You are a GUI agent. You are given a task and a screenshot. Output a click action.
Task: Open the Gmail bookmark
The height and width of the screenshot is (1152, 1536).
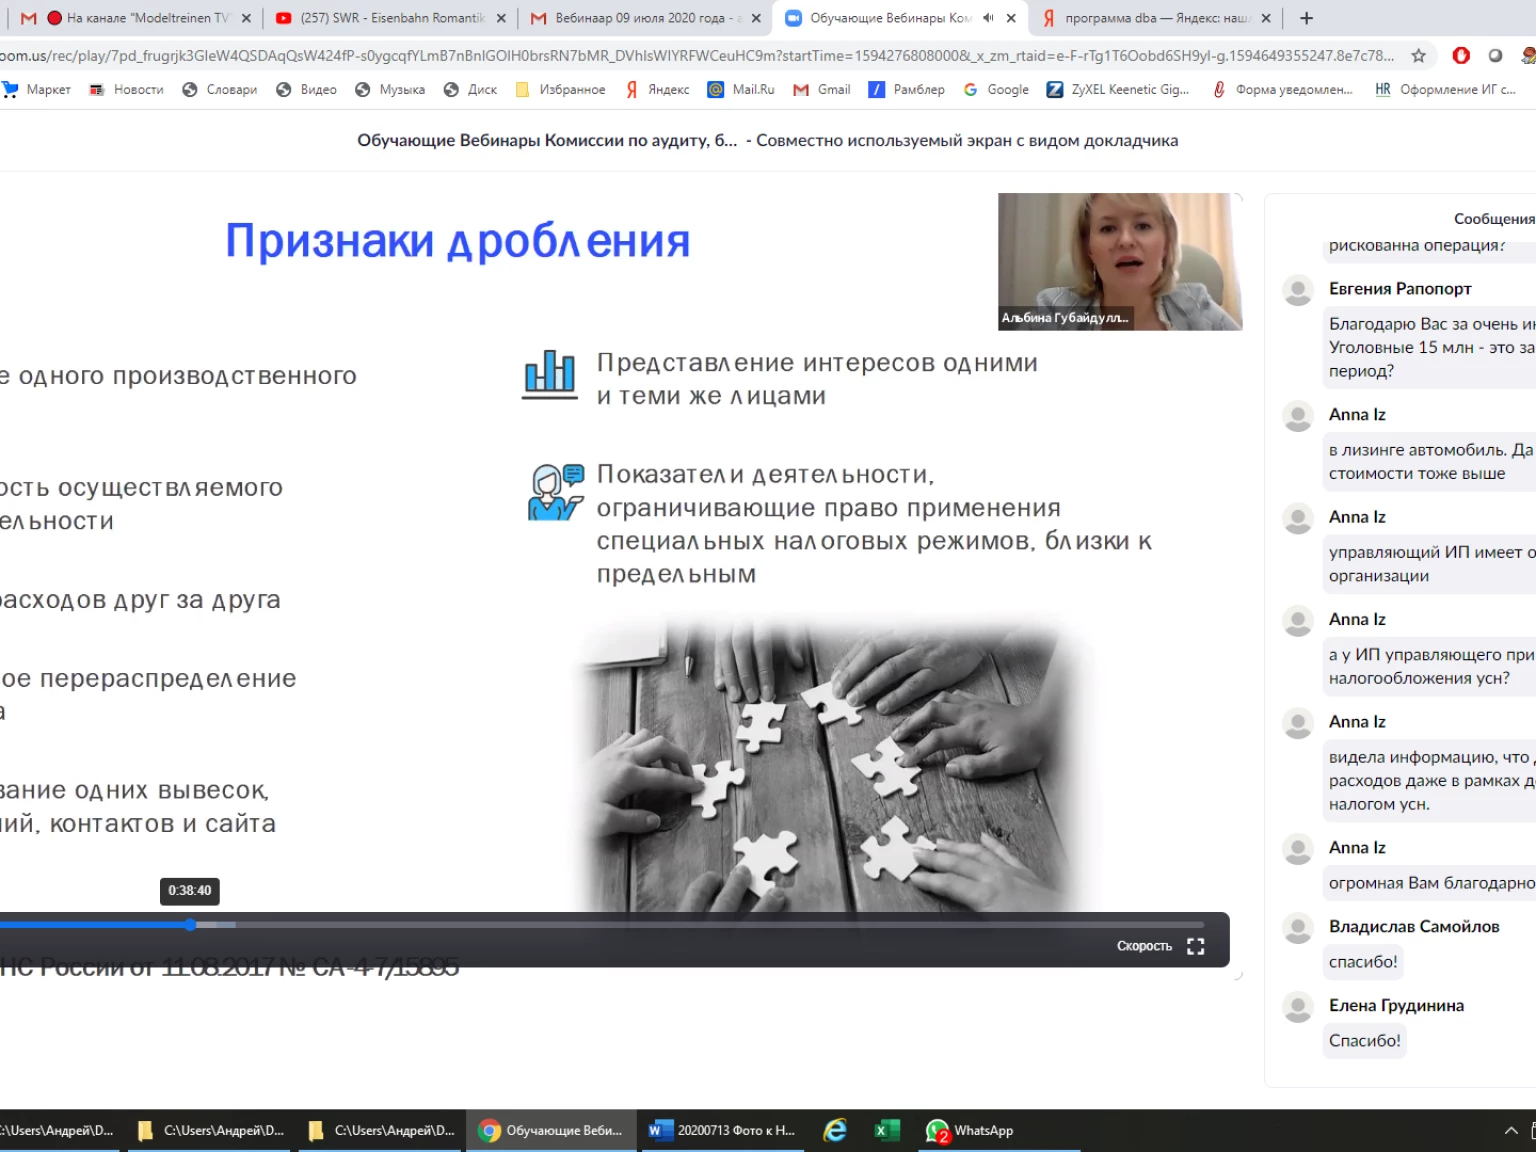pos(822,89)
